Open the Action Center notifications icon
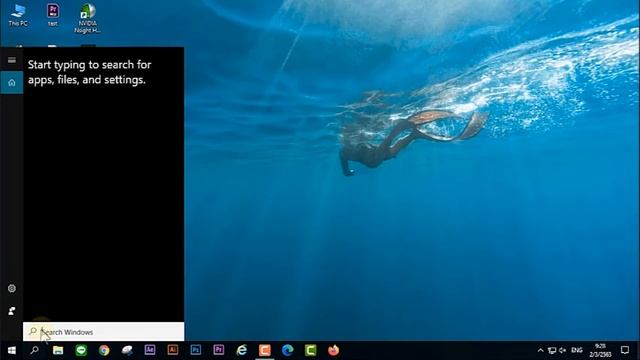 [624, 350]
